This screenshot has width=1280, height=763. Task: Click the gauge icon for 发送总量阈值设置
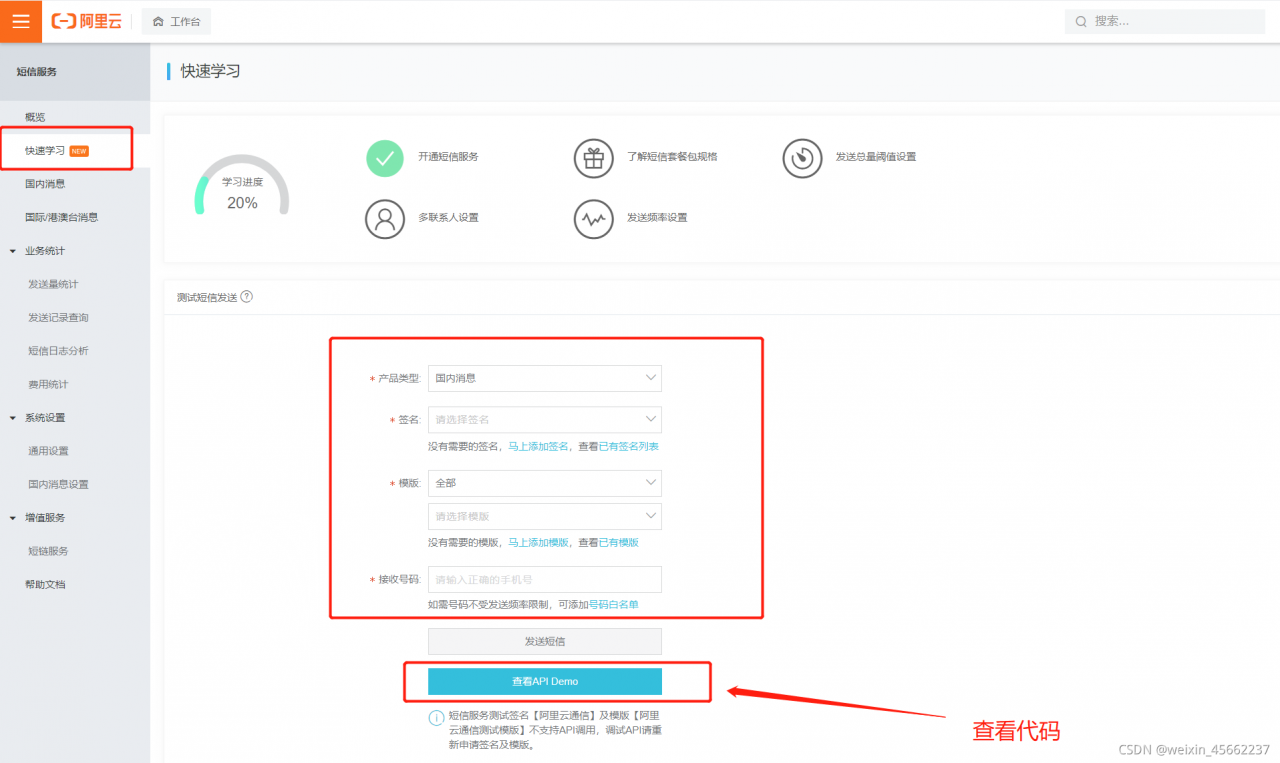[802, 157]
